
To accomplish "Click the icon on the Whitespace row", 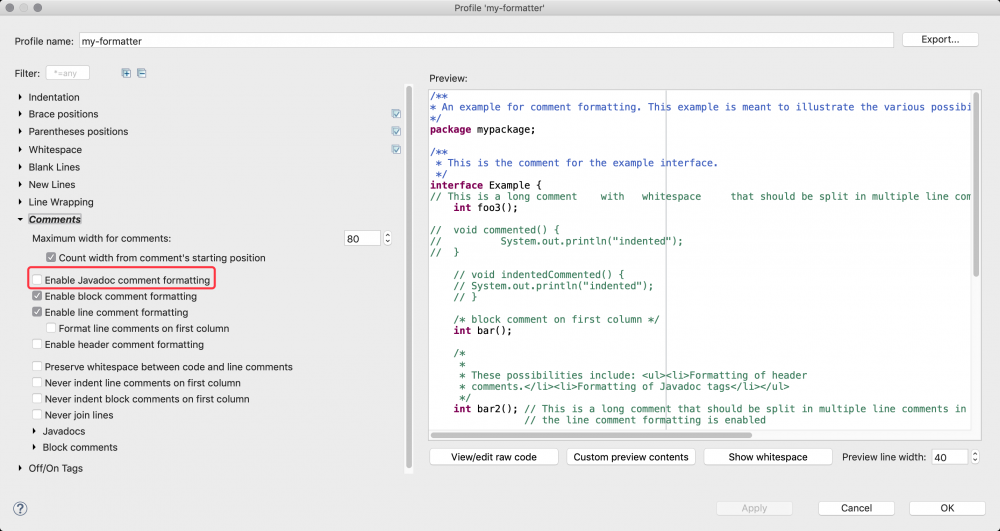I will 397,150.
